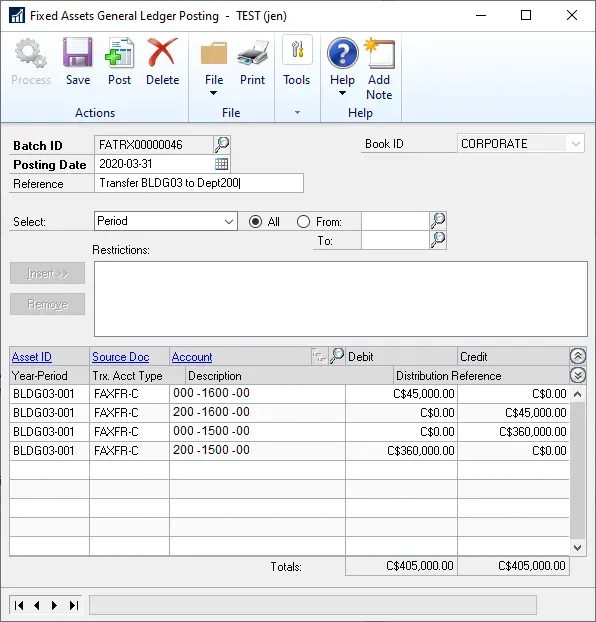Click the grid vertical scrollbar track
Image resolution: width=596 pixels, height=622 pixels.
tap(577, 470)
